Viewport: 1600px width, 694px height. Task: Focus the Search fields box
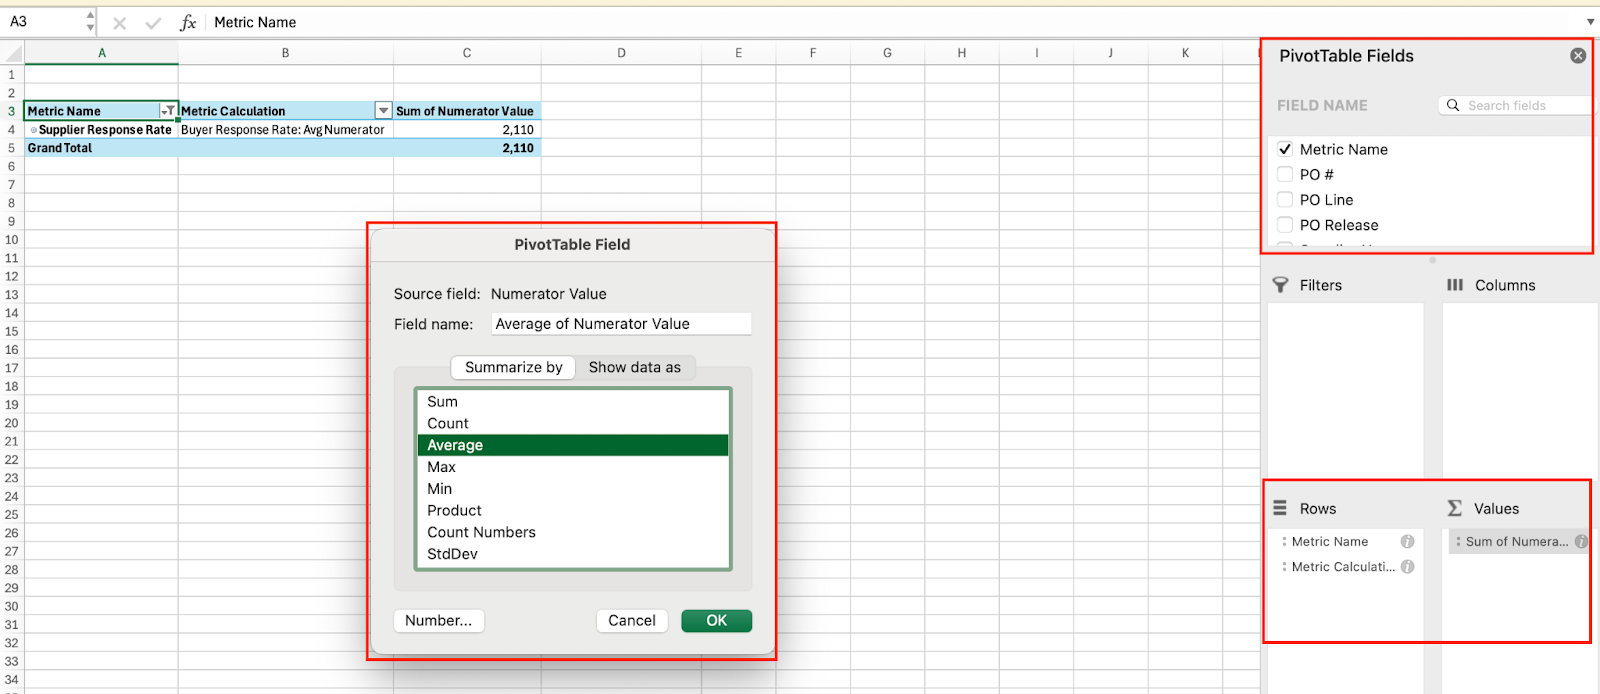(x=1515, y=105)
